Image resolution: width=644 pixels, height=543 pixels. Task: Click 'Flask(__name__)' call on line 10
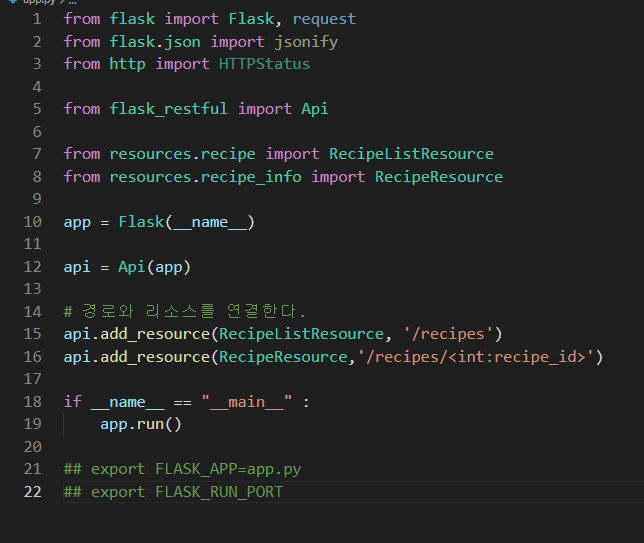pyautogui.click(x=187, y=222)
